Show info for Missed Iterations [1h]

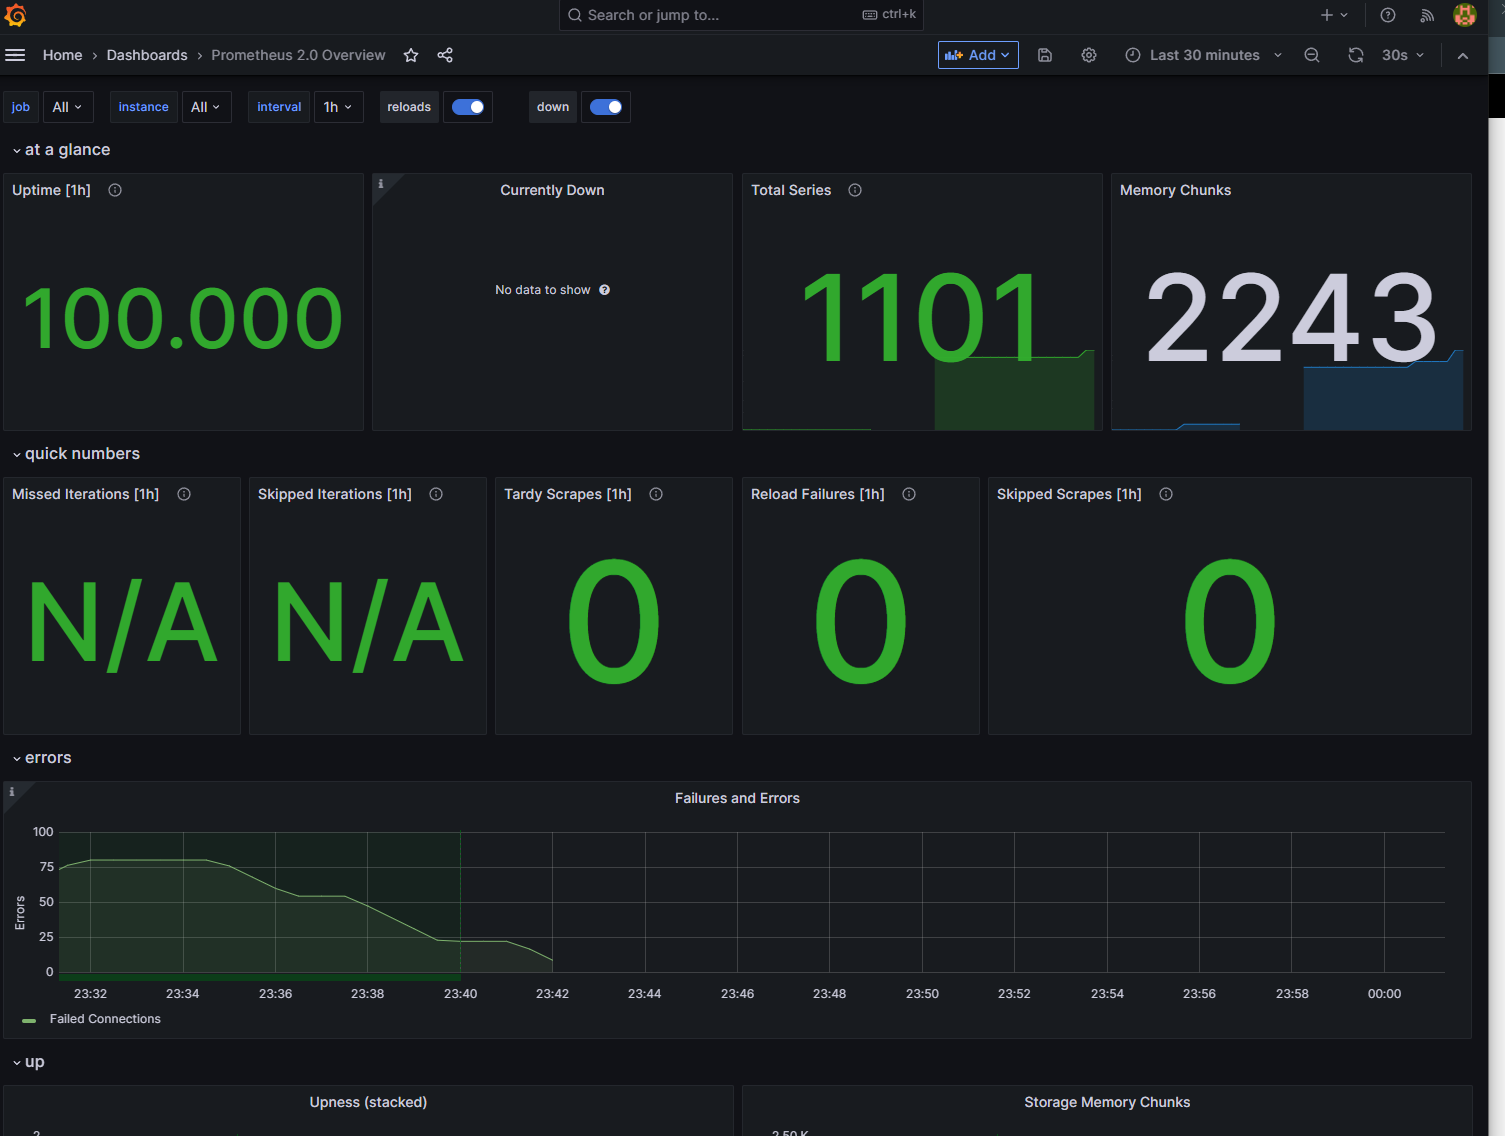coord(184,494)
